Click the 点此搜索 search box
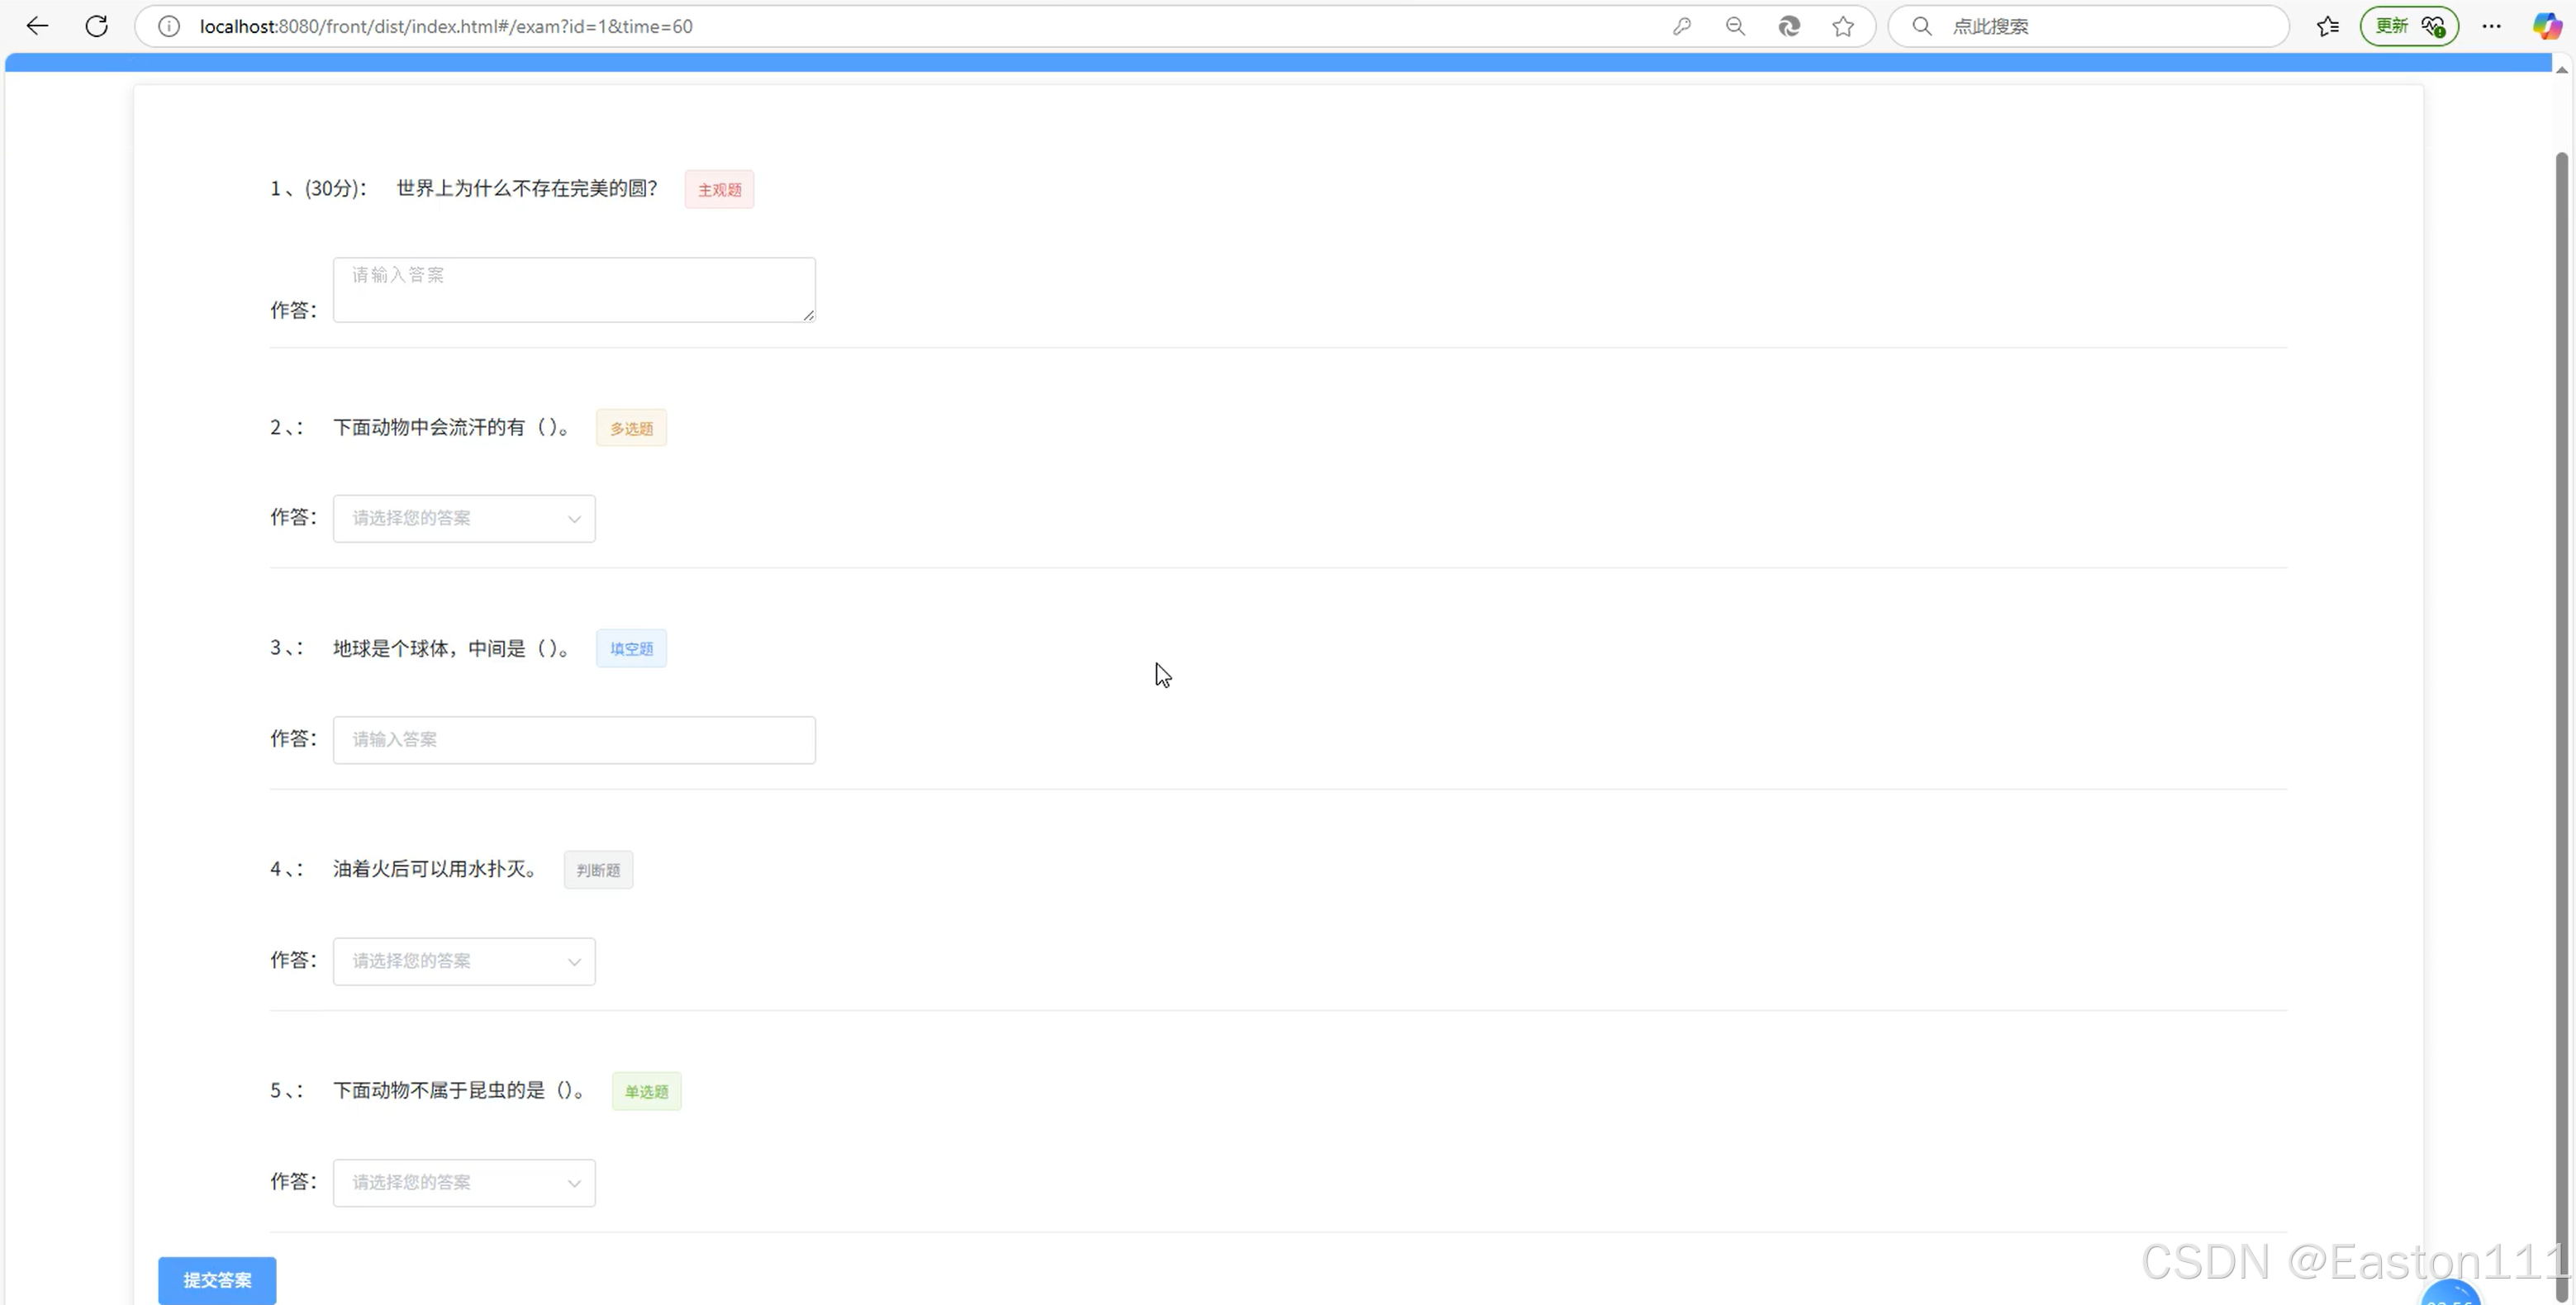 pyautogui.click(x=2100, y=26)
